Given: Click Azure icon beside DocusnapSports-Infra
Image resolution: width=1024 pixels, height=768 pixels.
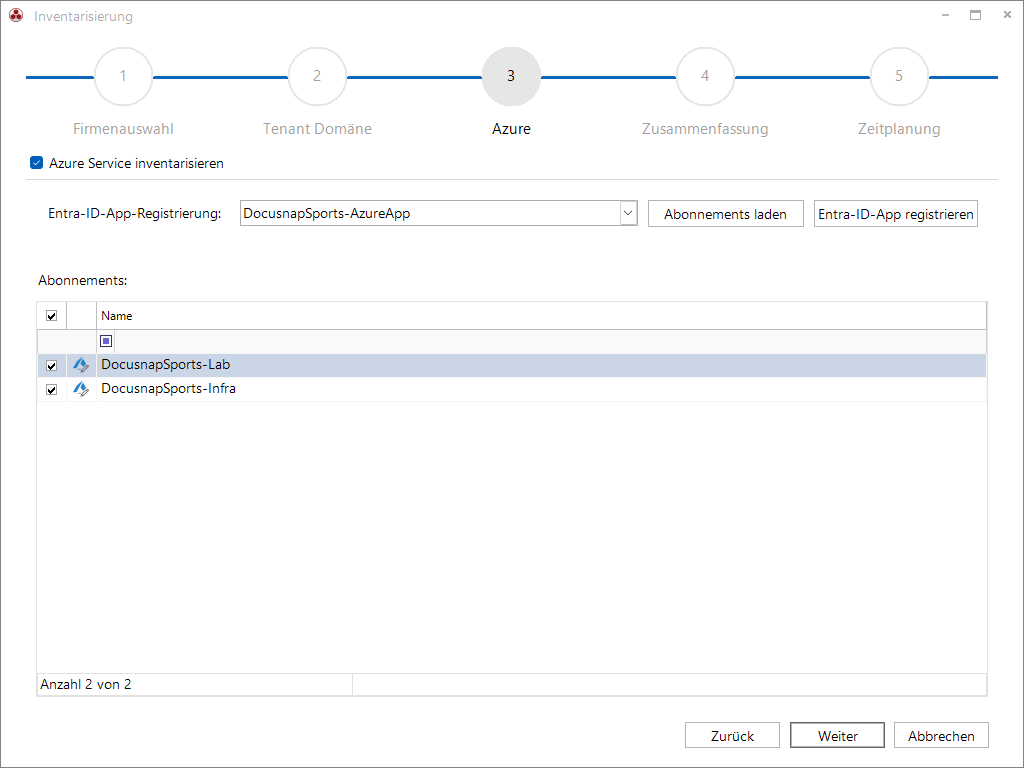Looking at the screenshot, I should (x=81, y=389).
